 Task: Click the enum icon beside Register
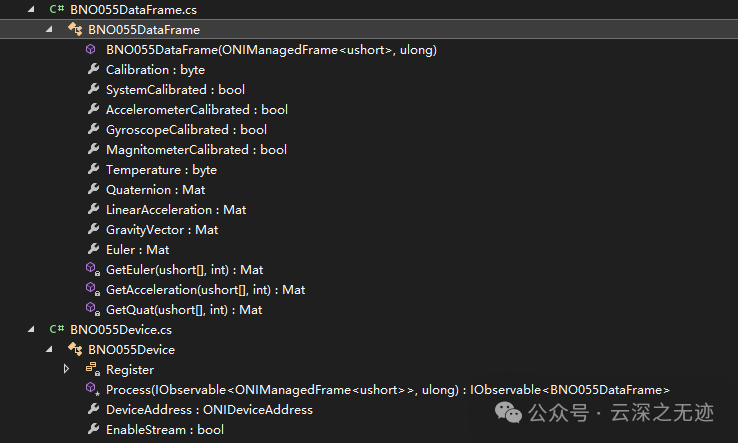tap(93, 369)
